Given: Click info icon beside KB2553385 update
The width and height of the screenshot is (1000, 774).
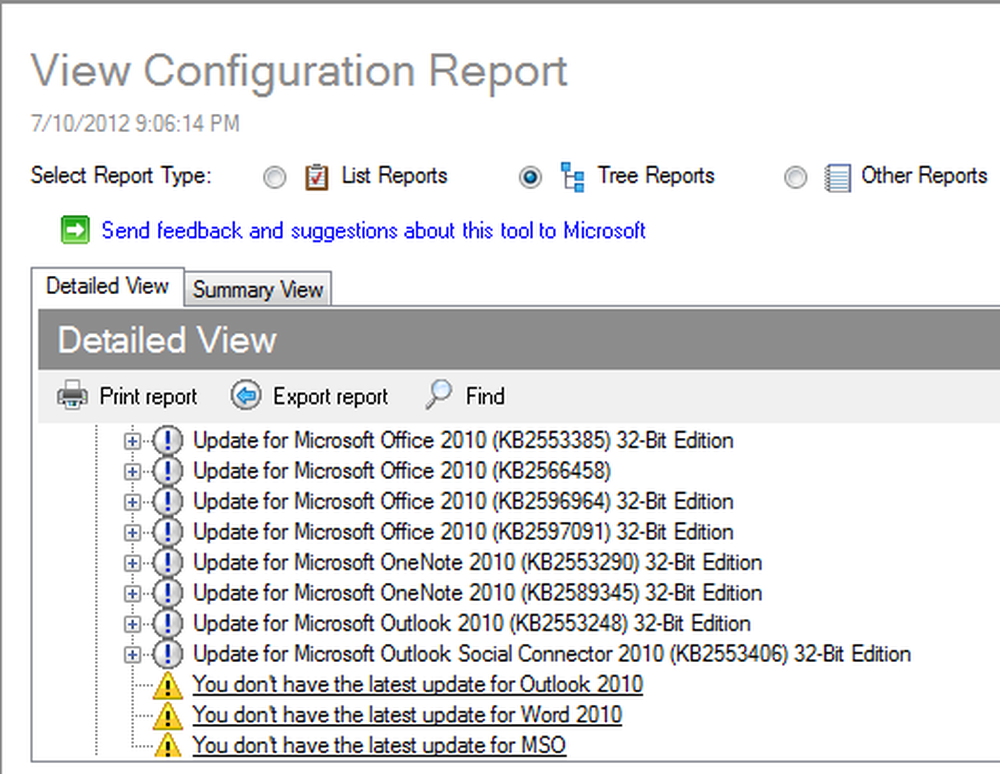Looking at the screenshot, I should [168, 441].
